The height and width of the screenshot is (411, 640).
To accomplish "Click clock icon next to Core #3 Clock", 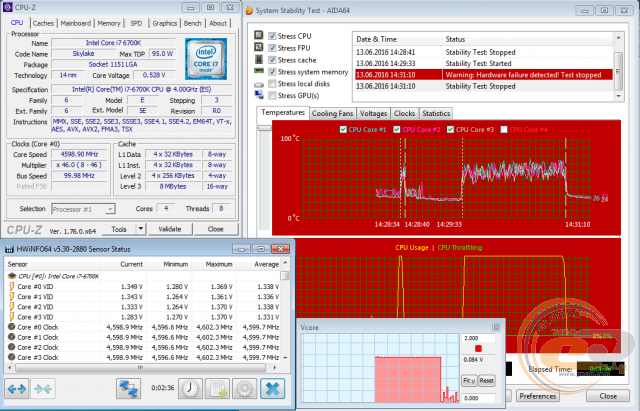I will [12, 357].
